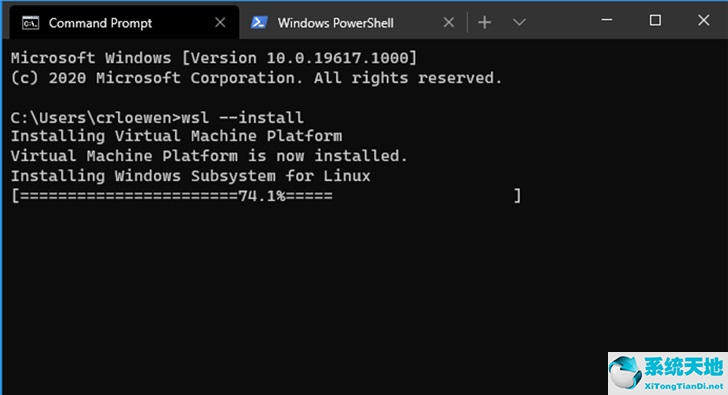
Task: Click the XiTongTianDi.net watermark text
Action: point(684,386)
